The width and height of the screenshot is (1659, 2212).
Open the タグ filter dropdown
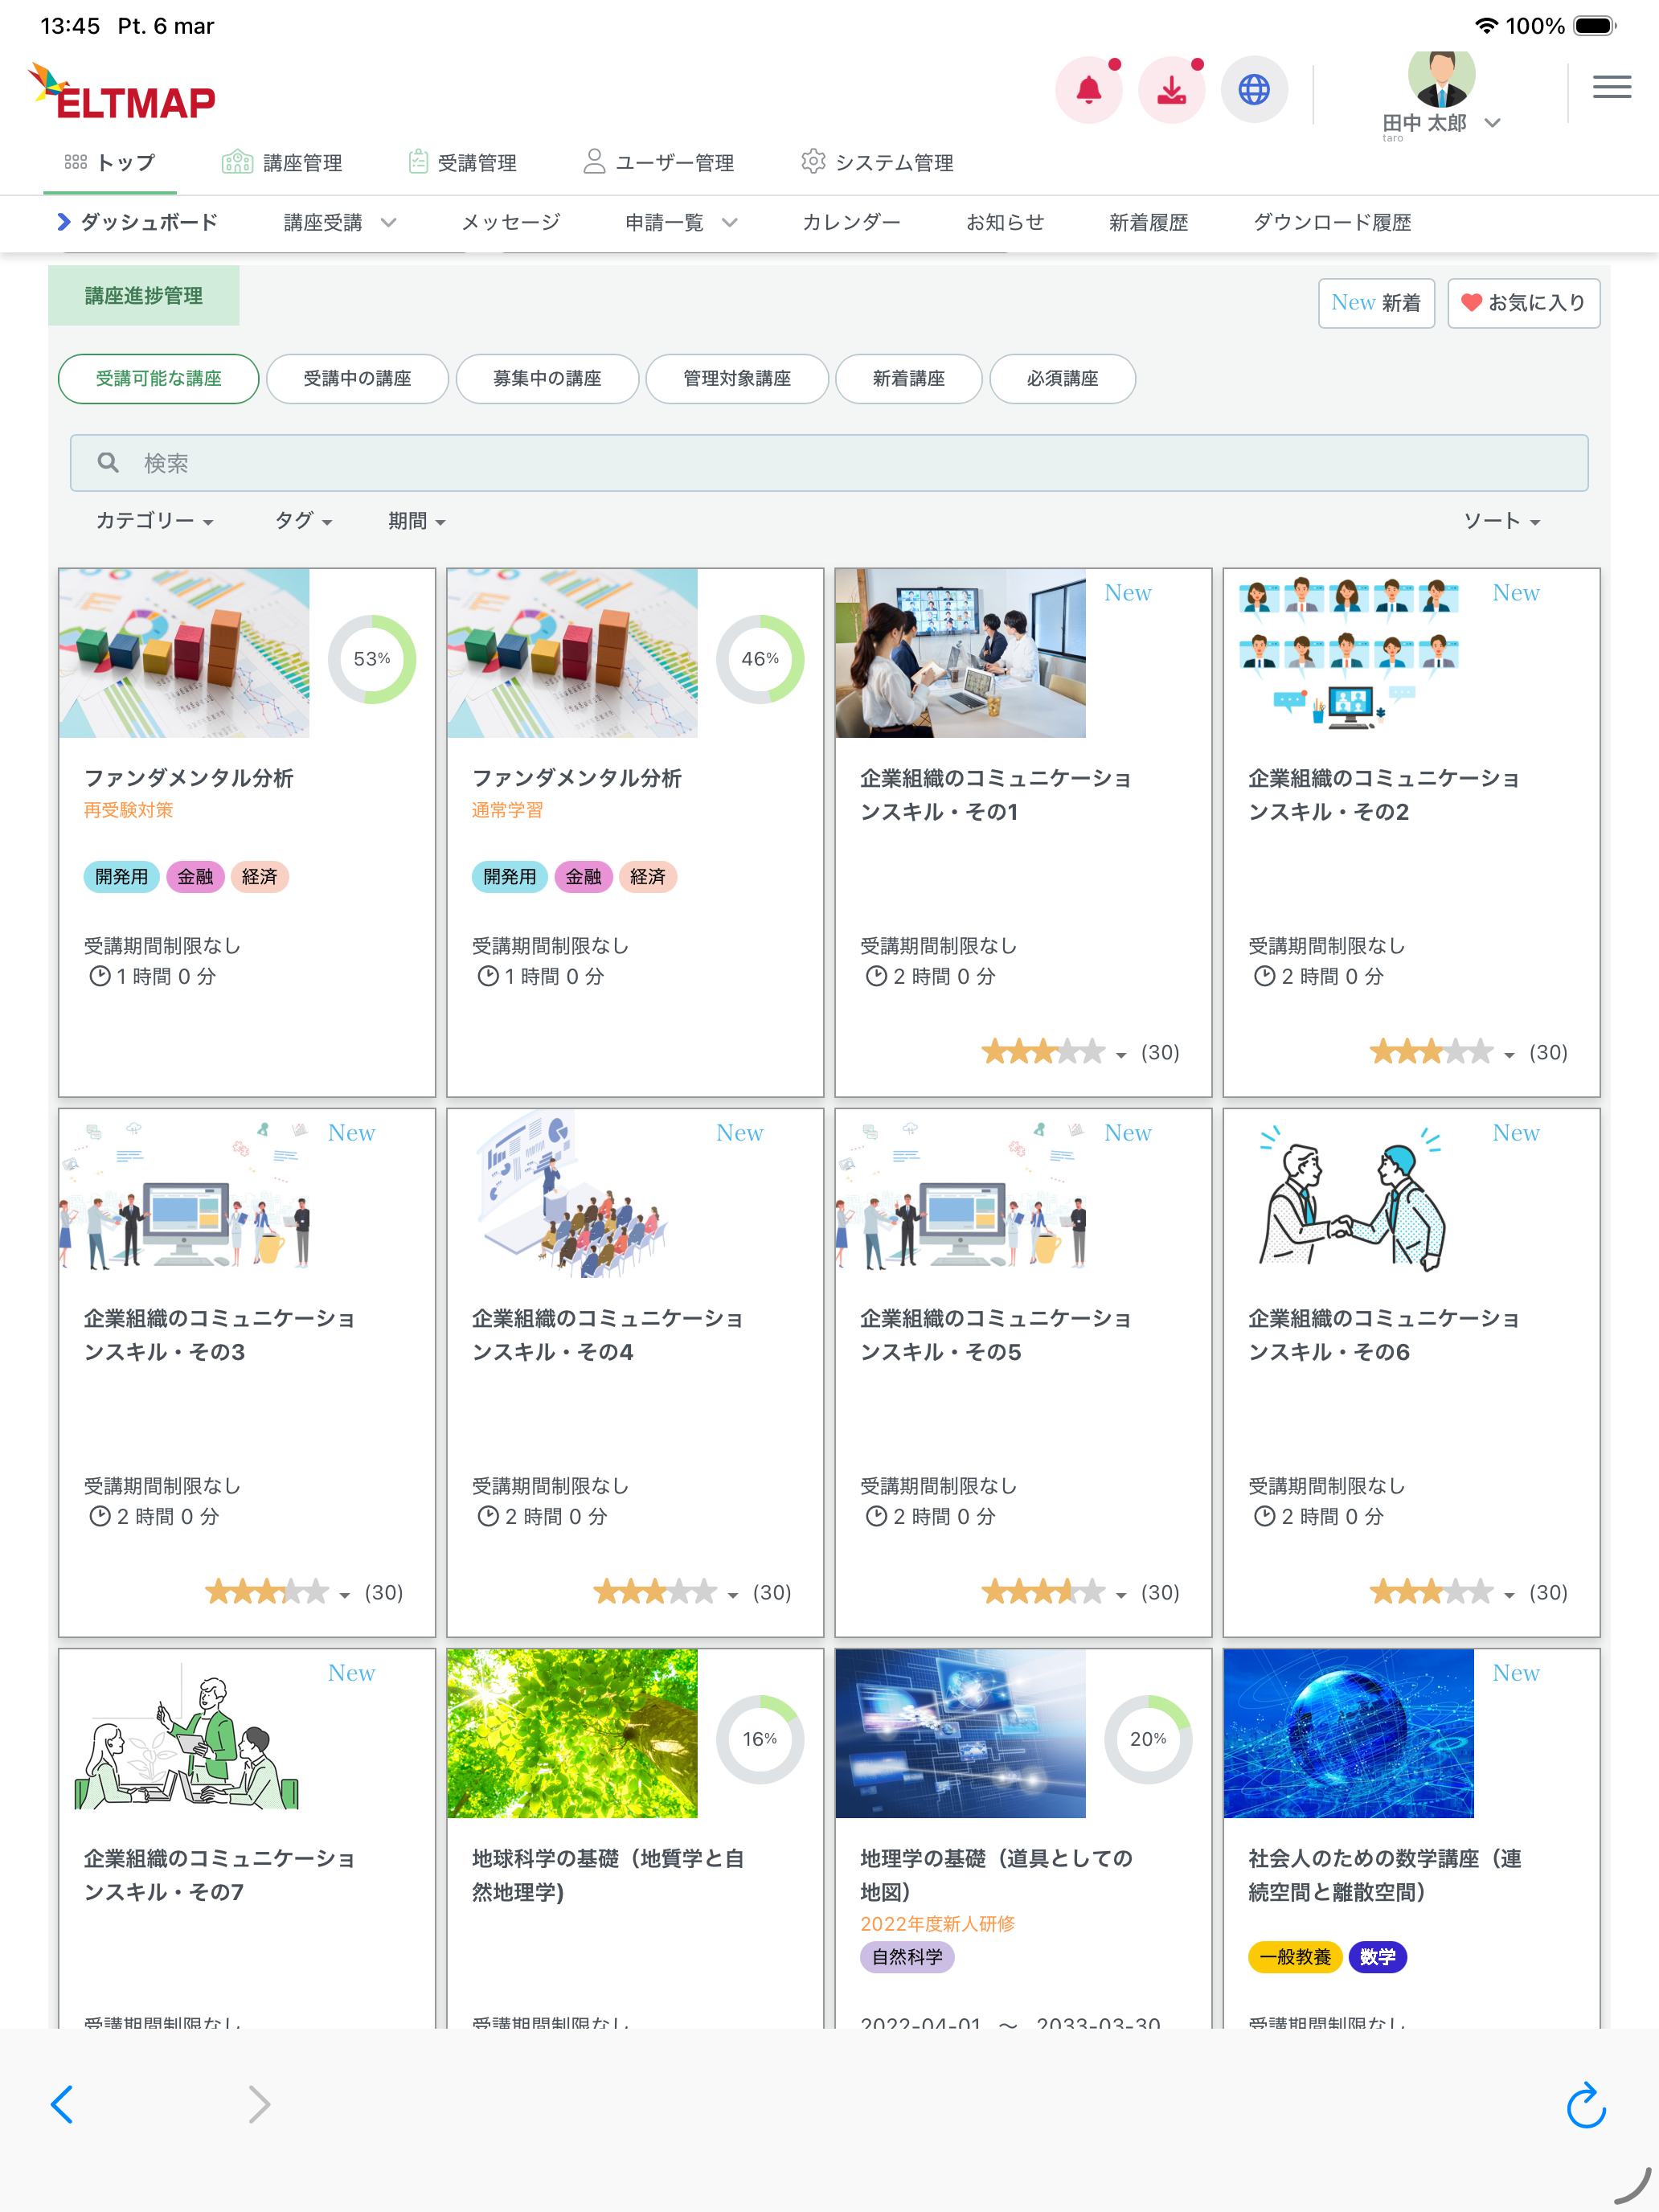point(303,520)
